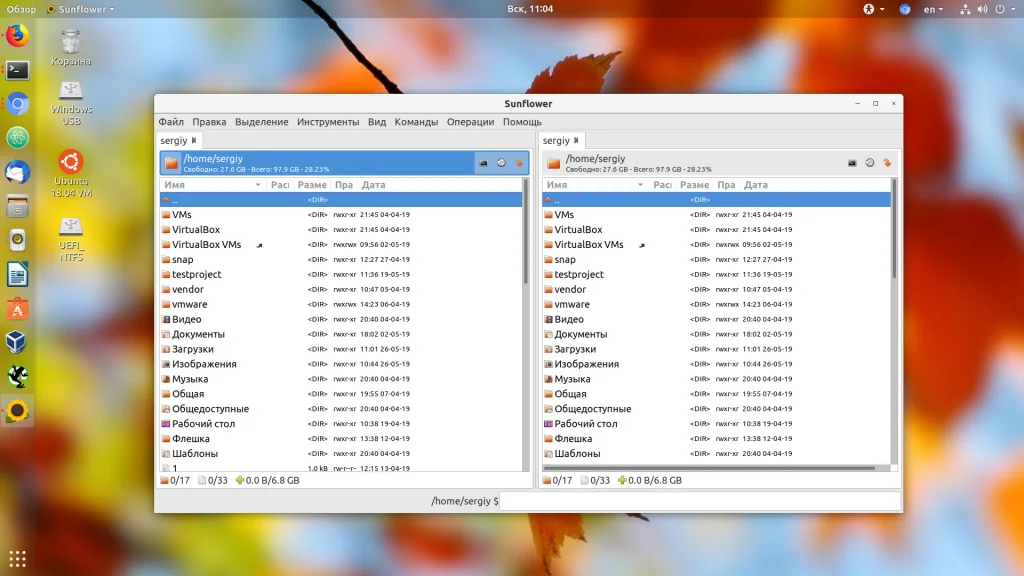Show history icon in left panel header
Image resolution: width=1024 pixels, height=576 pixels.
[x=501, y=163]
